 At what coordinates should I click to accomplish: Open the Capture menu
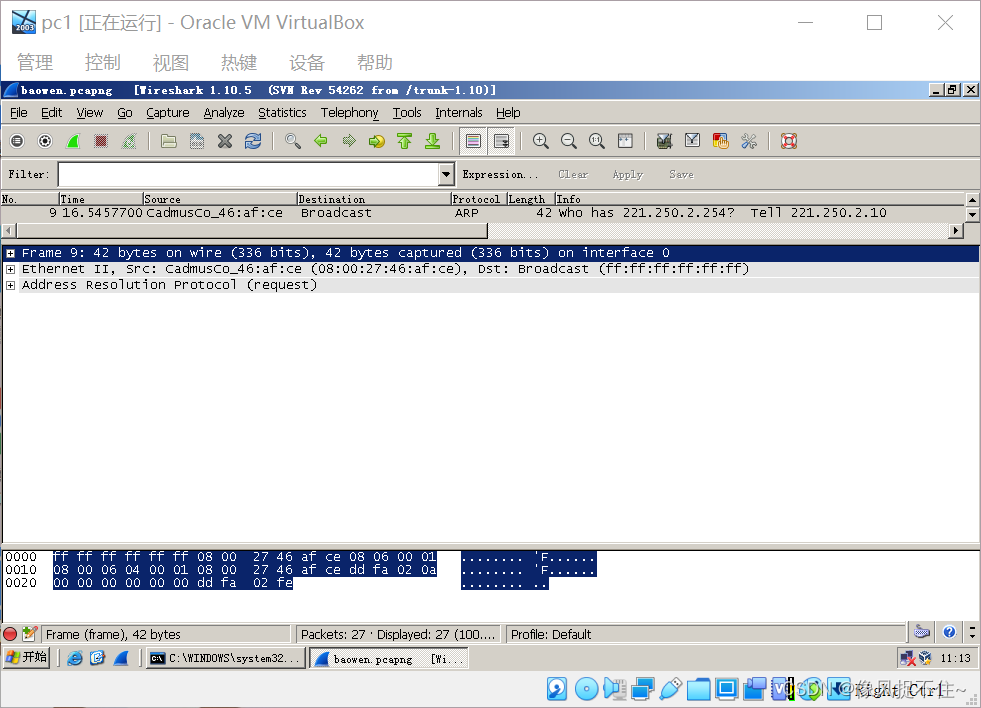(168, 113)
